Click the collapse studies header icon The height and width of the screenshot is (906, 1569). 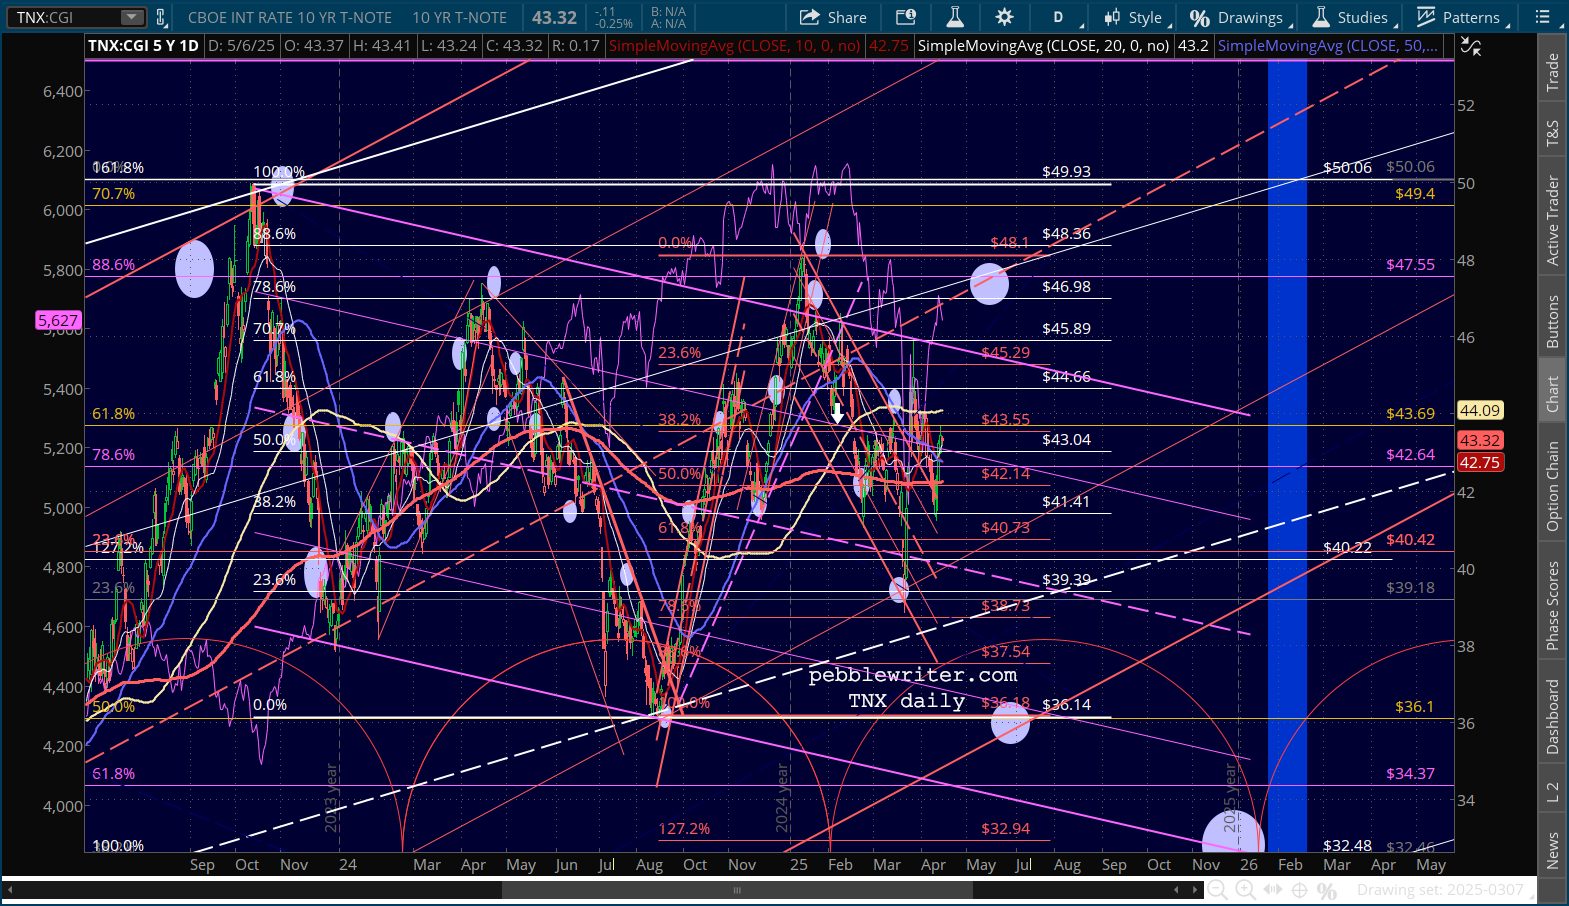click(x=1470, y=46)
